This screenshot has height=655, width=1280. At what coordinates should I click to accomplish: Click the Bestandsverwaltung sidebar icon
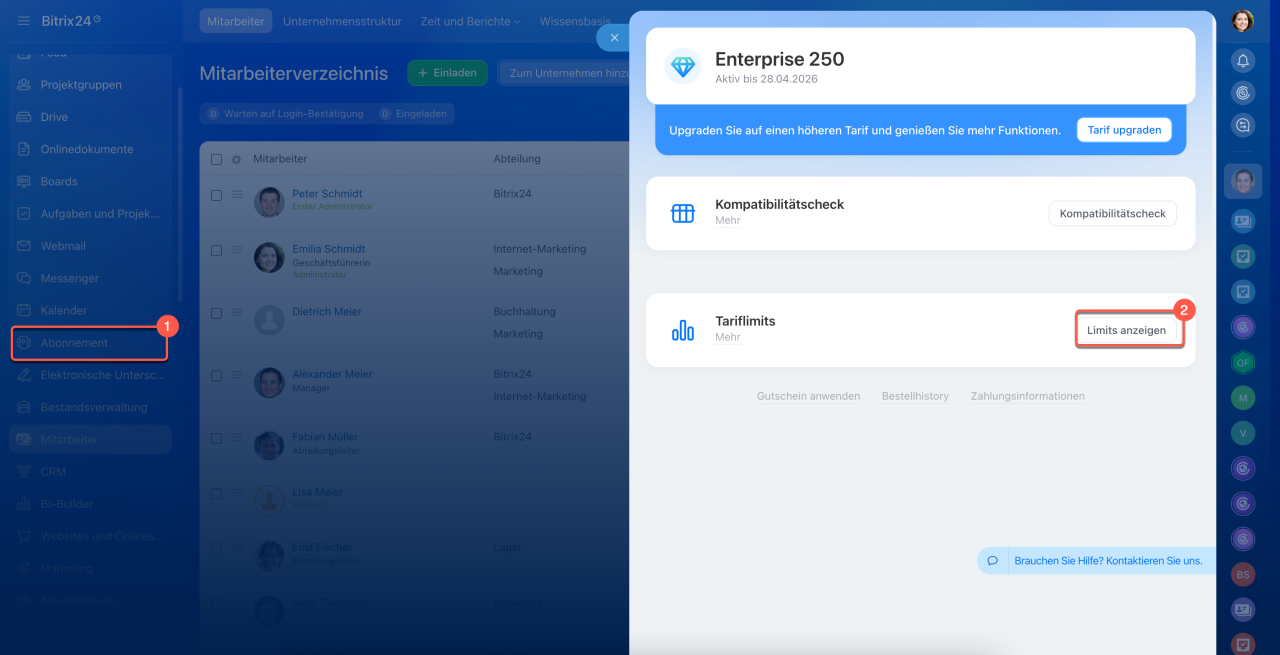(24, 407)
